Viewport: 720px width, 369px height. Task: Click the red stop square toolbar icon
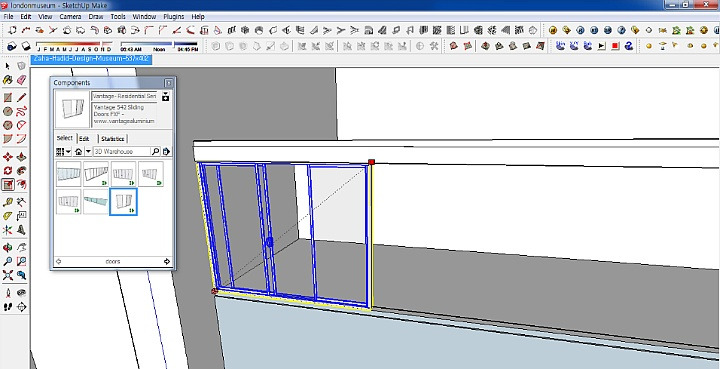615,46
